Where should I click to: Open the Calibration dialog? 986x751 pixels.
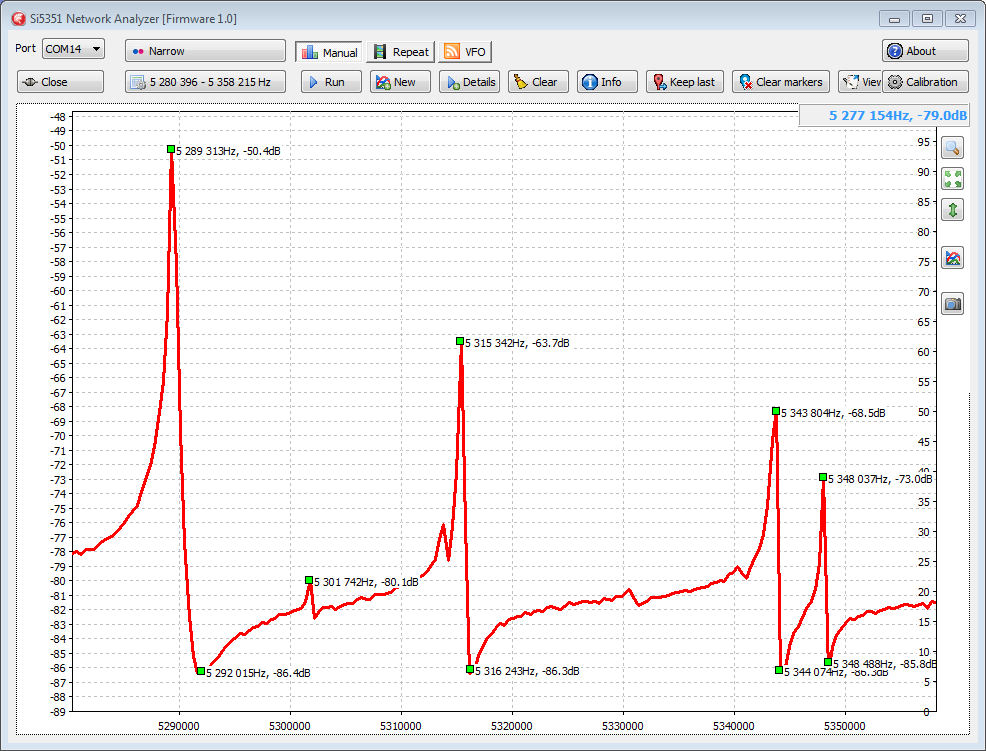click(x=925, y=82)
